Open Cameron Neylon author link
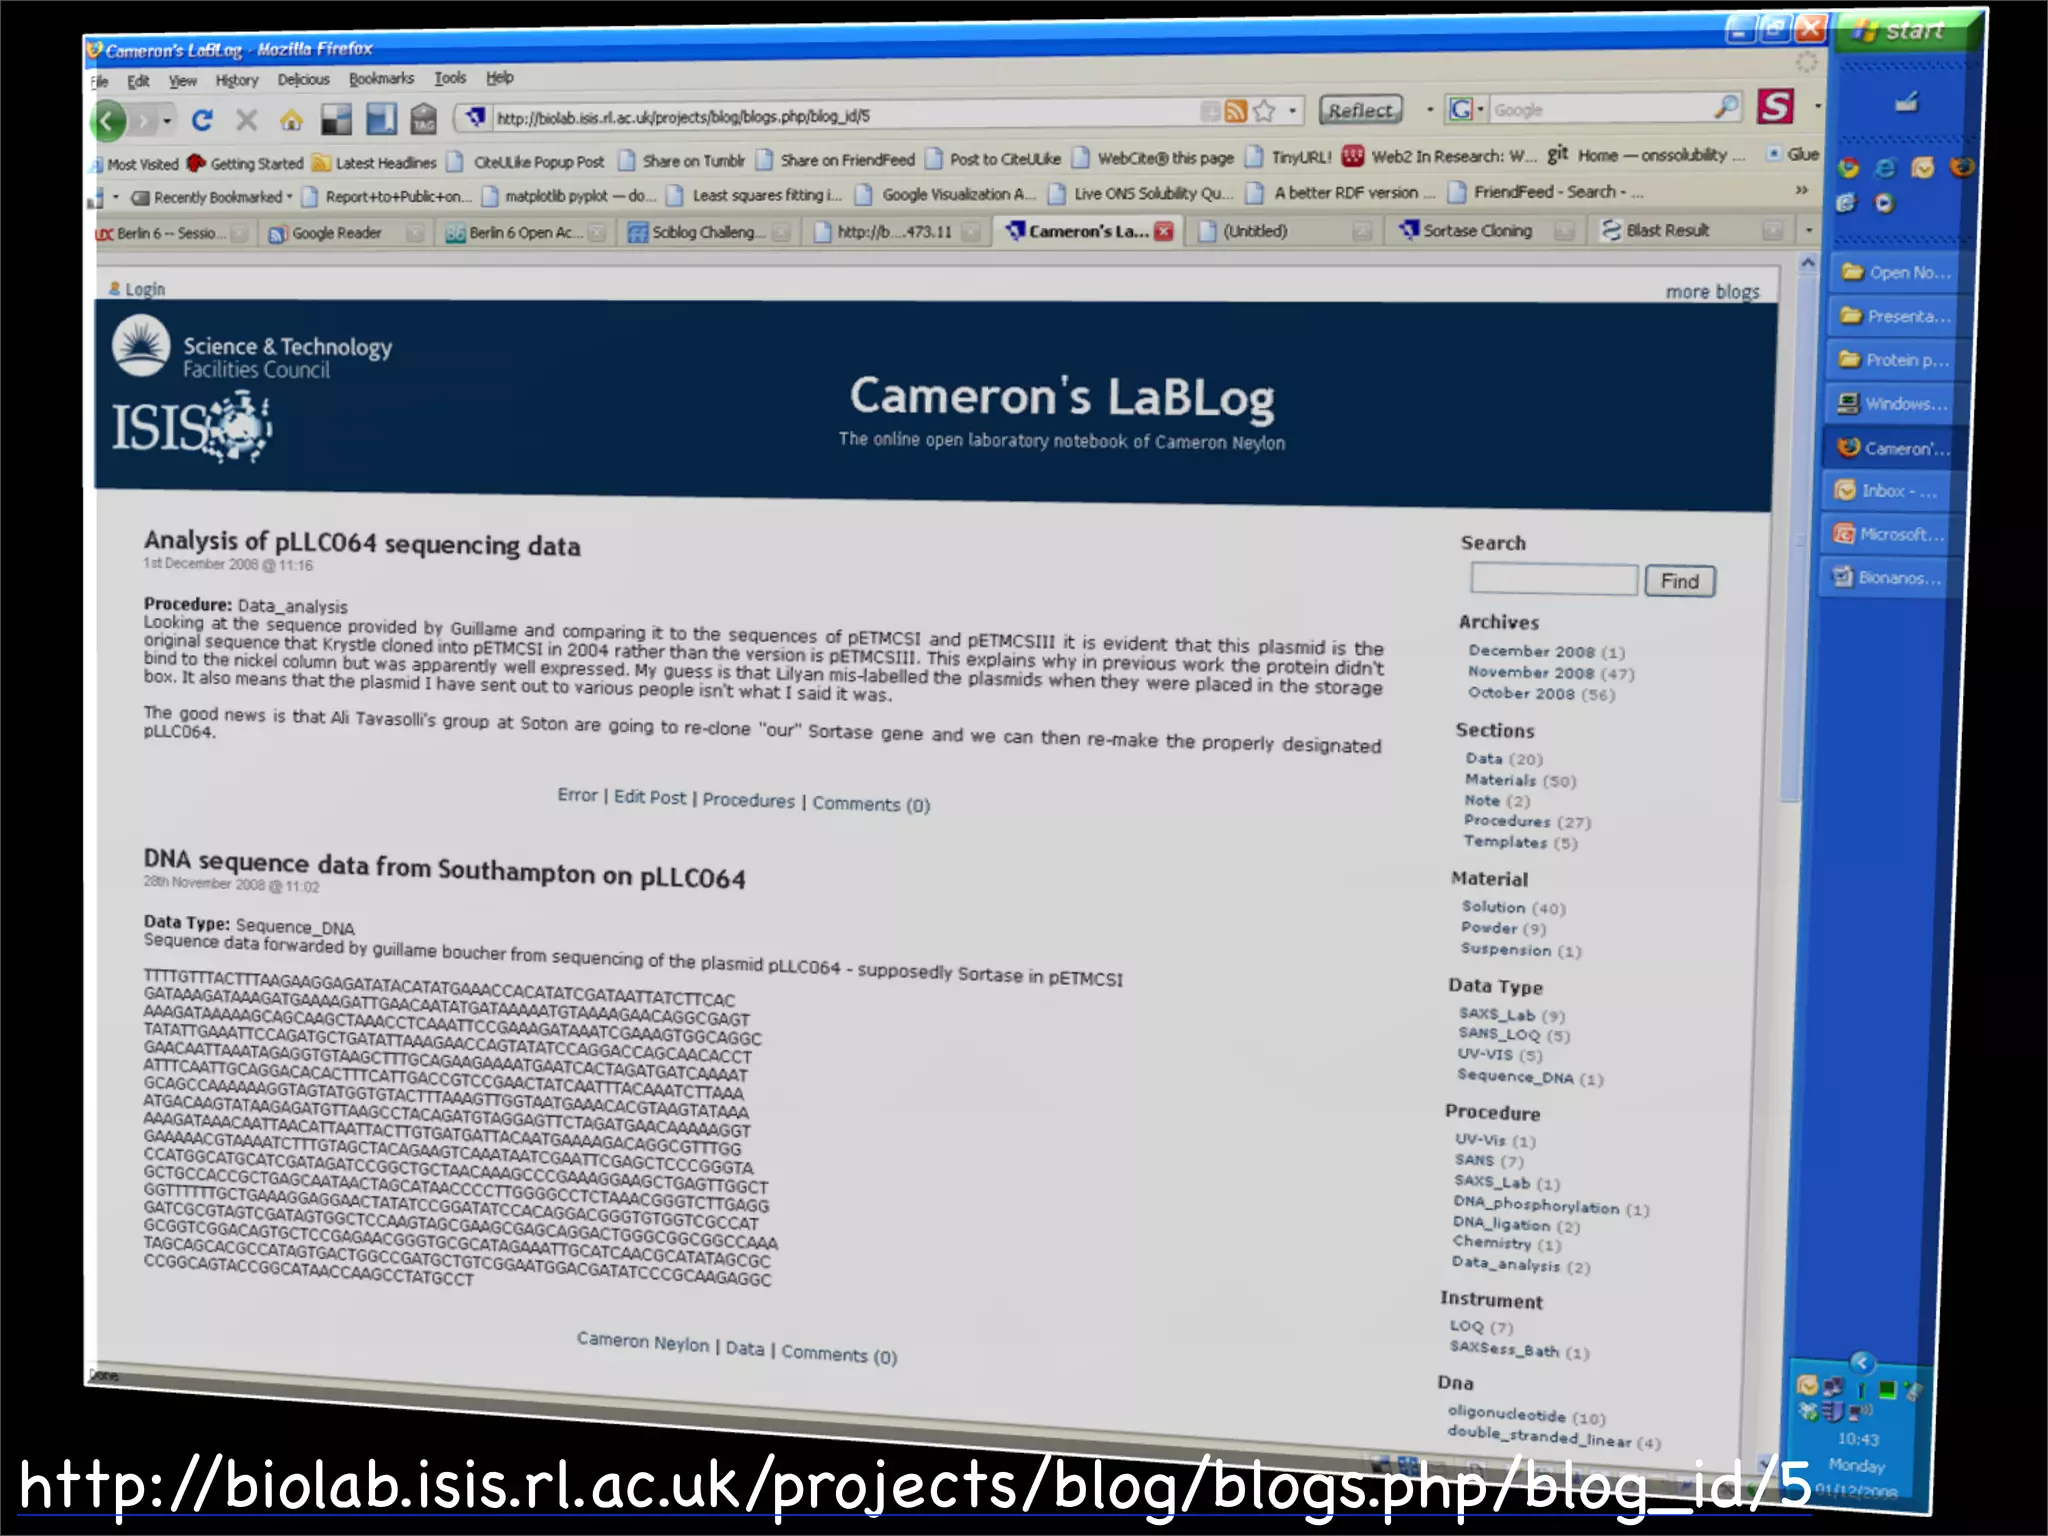The image size is (2048, 1536). (x=642, y=1342)
